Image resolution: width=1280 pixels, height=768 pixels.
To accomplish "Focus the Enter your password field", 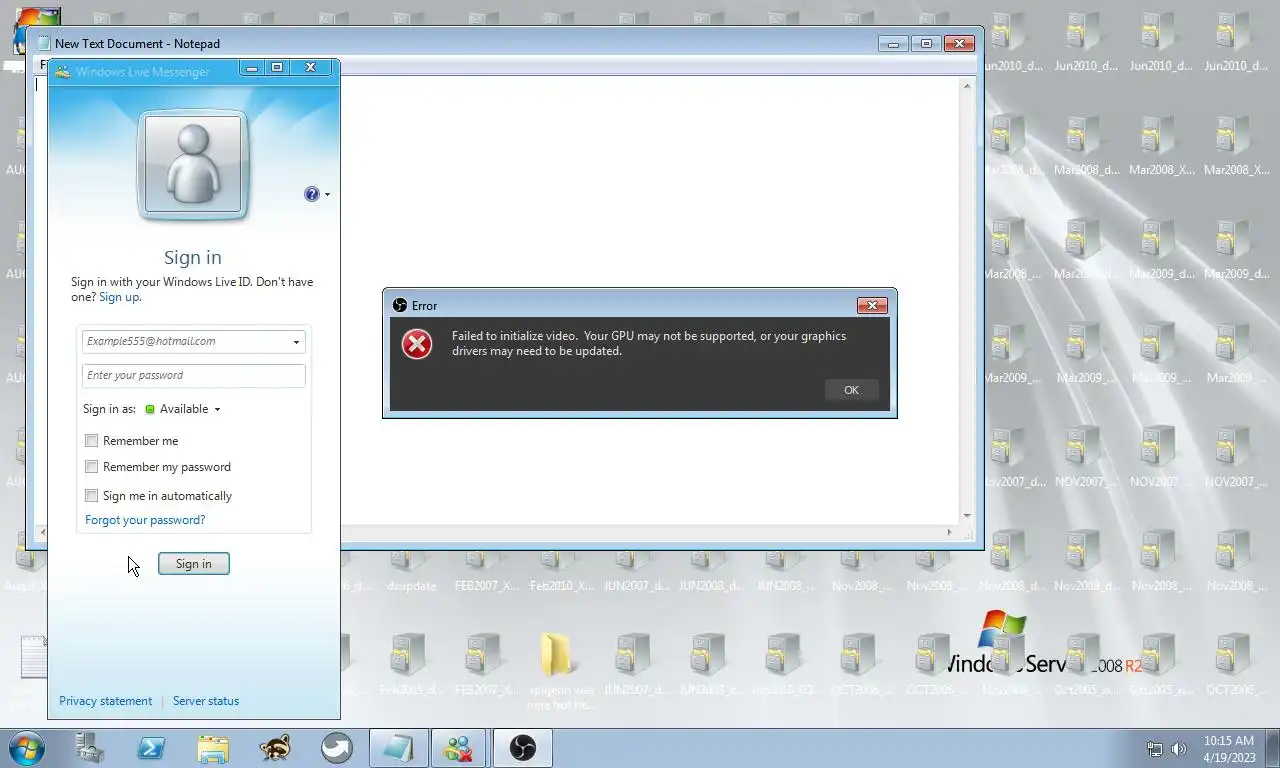I will click(x=193, y=375).
